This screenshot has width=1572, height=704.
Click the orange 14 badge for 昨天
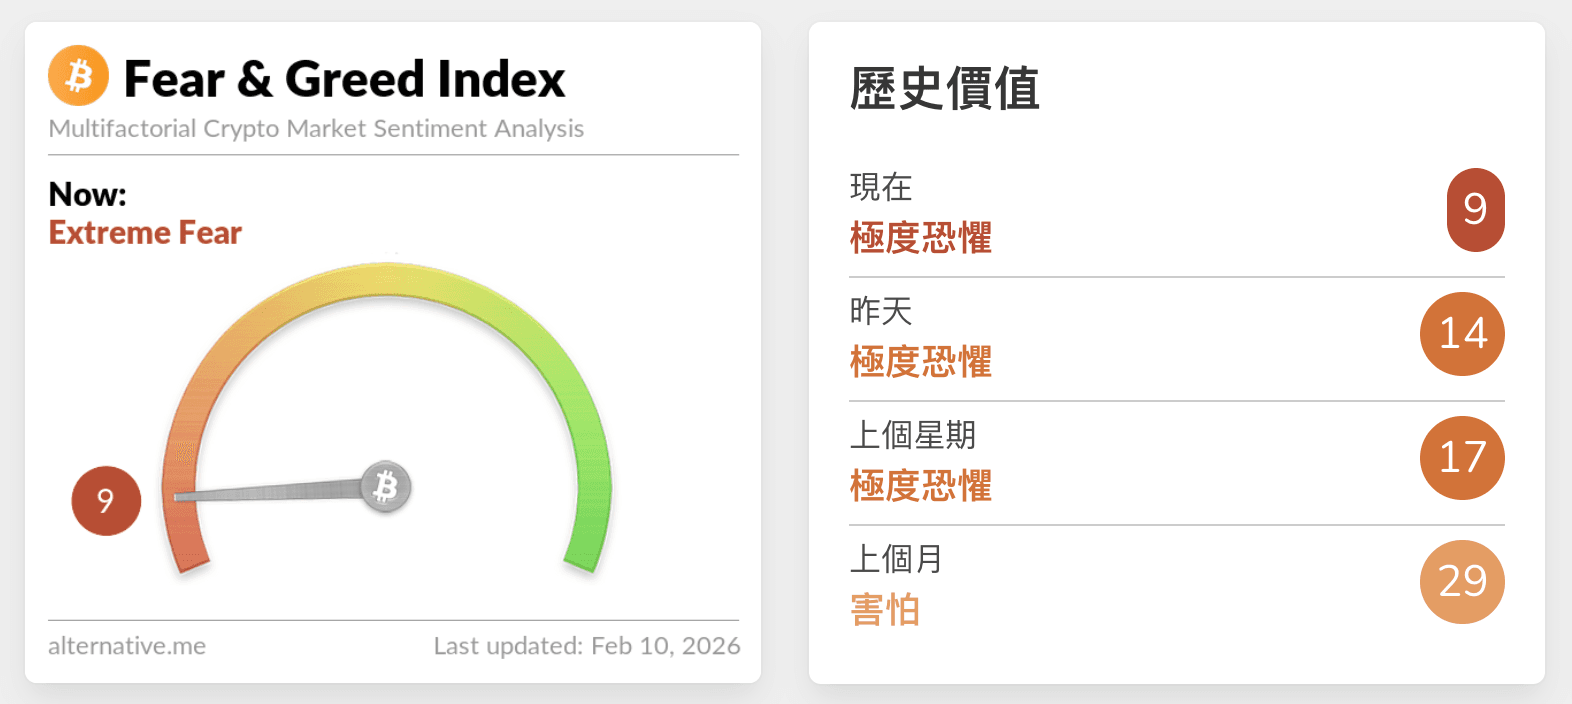coord(1462,334)
